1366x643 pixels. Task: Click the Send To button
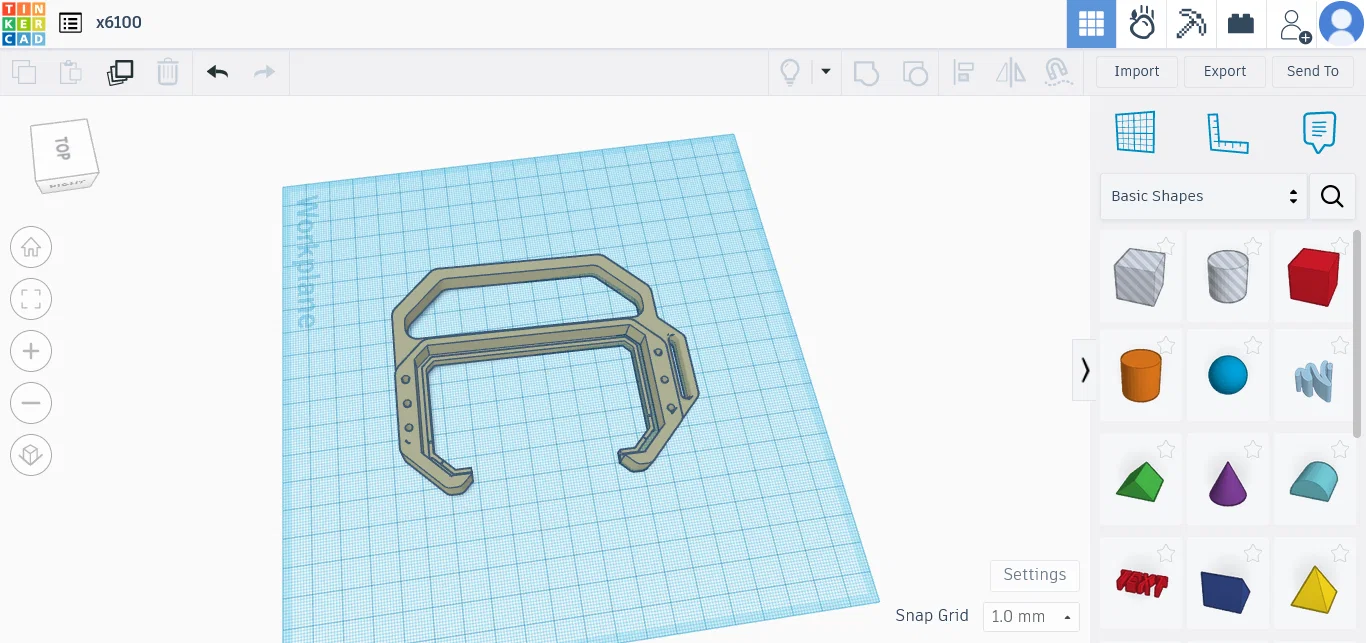coord(1312,71)
